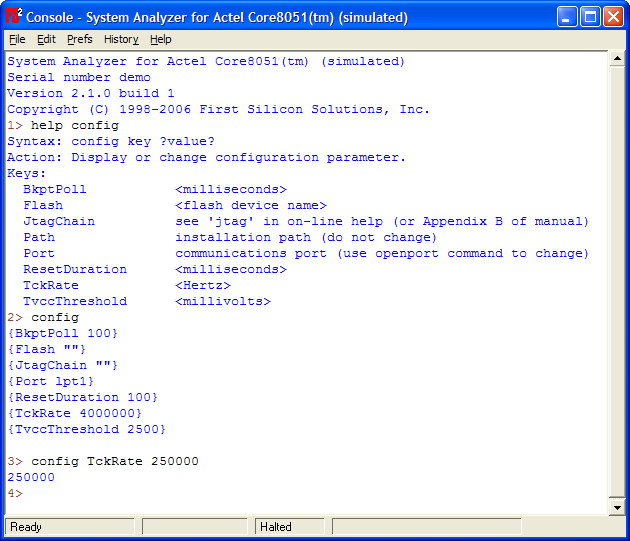Click the vertical scrollbar track
This screenshot has width=630, height=541.
pyautogui.click(x=617, y=281)
